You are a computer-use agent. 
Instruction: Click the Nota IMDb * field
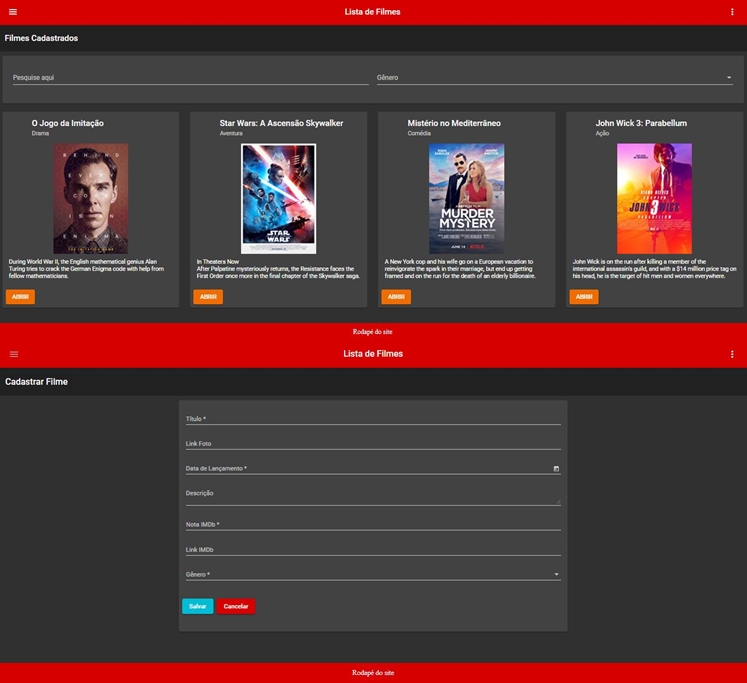373,524
